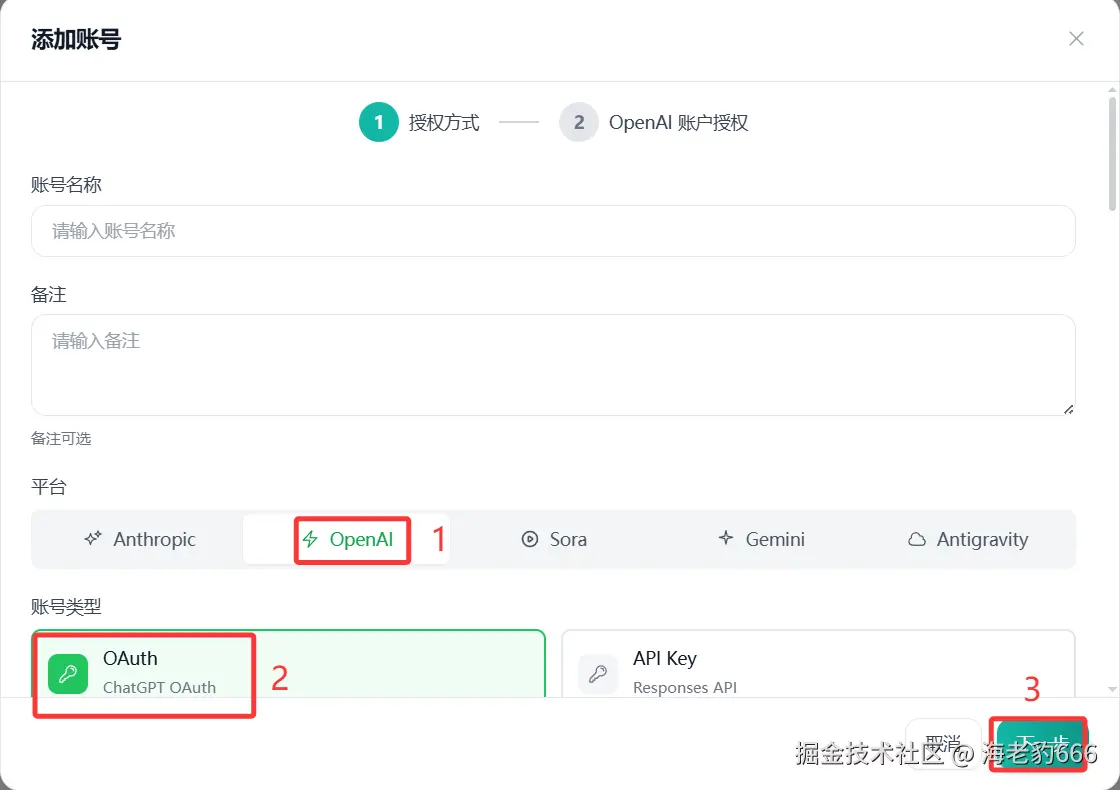The image size is (1120, 790).
Task: Click the Sora play circle icon
Action: [x=529, y=539]
